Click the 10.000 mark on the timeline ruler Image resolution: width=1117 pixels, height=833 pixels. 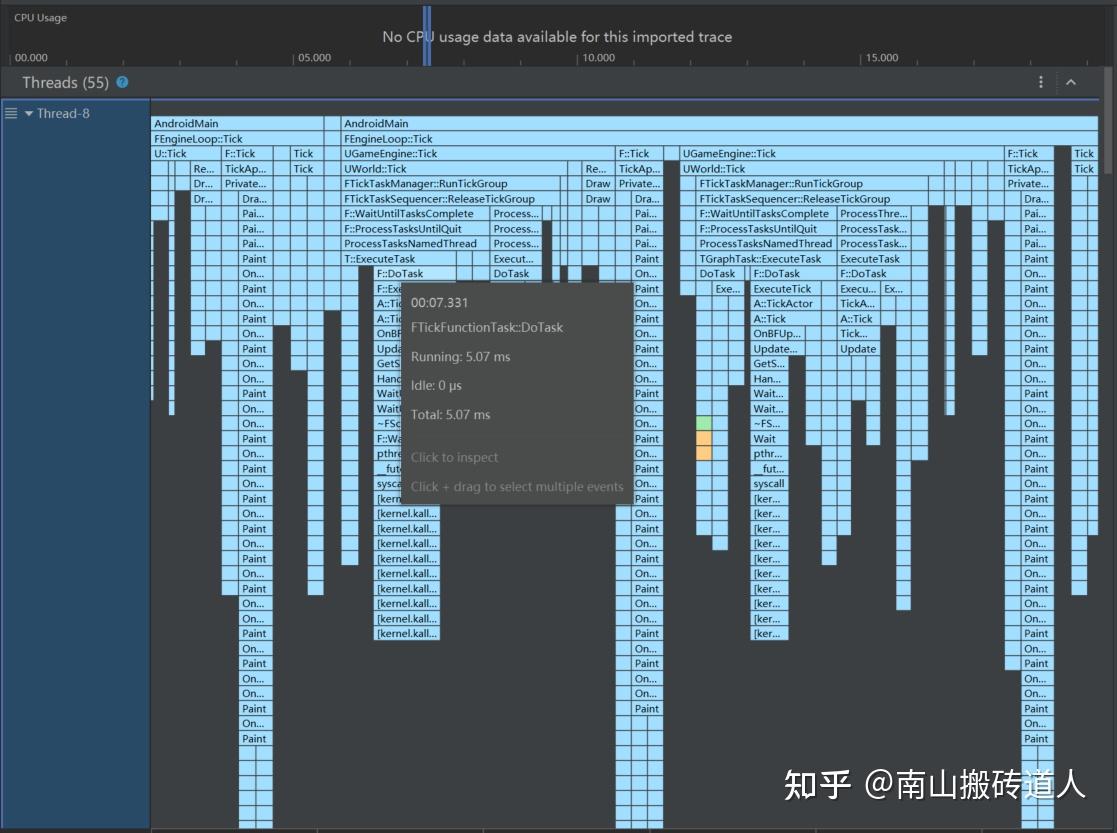(598, 58)
